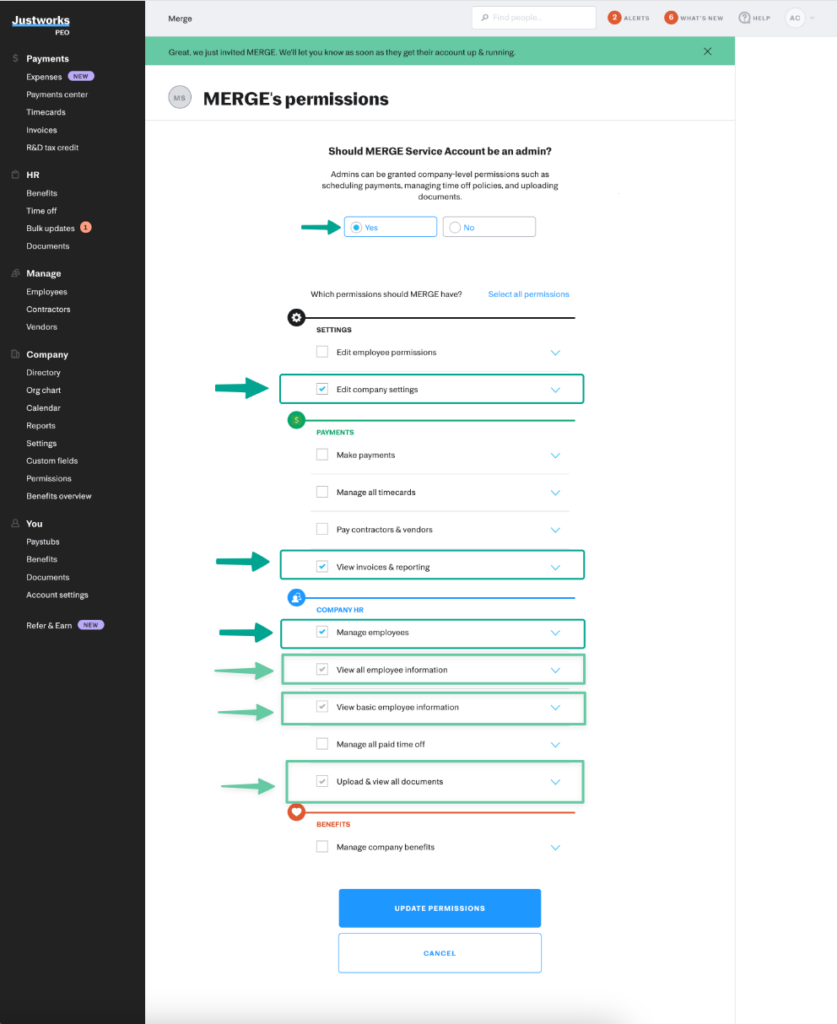
Task: Open Bulk updates under HR
Action: 50,228
